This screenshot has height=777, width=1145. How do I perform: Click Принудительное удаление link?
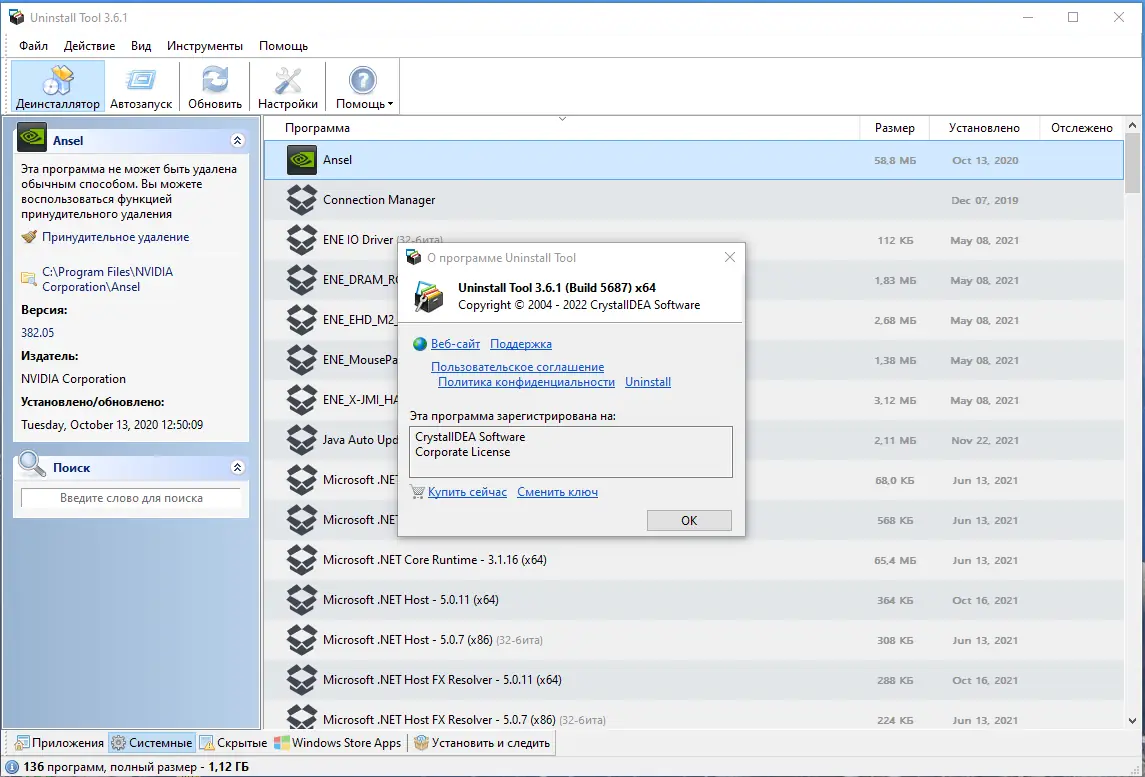115,237
